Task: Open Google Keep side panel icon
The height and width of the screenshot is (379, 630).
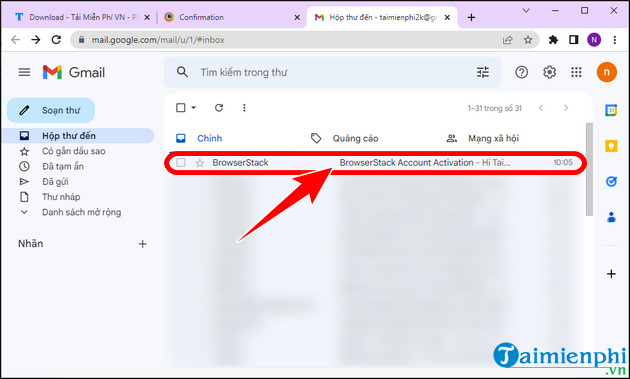Action: click(611, 145)
